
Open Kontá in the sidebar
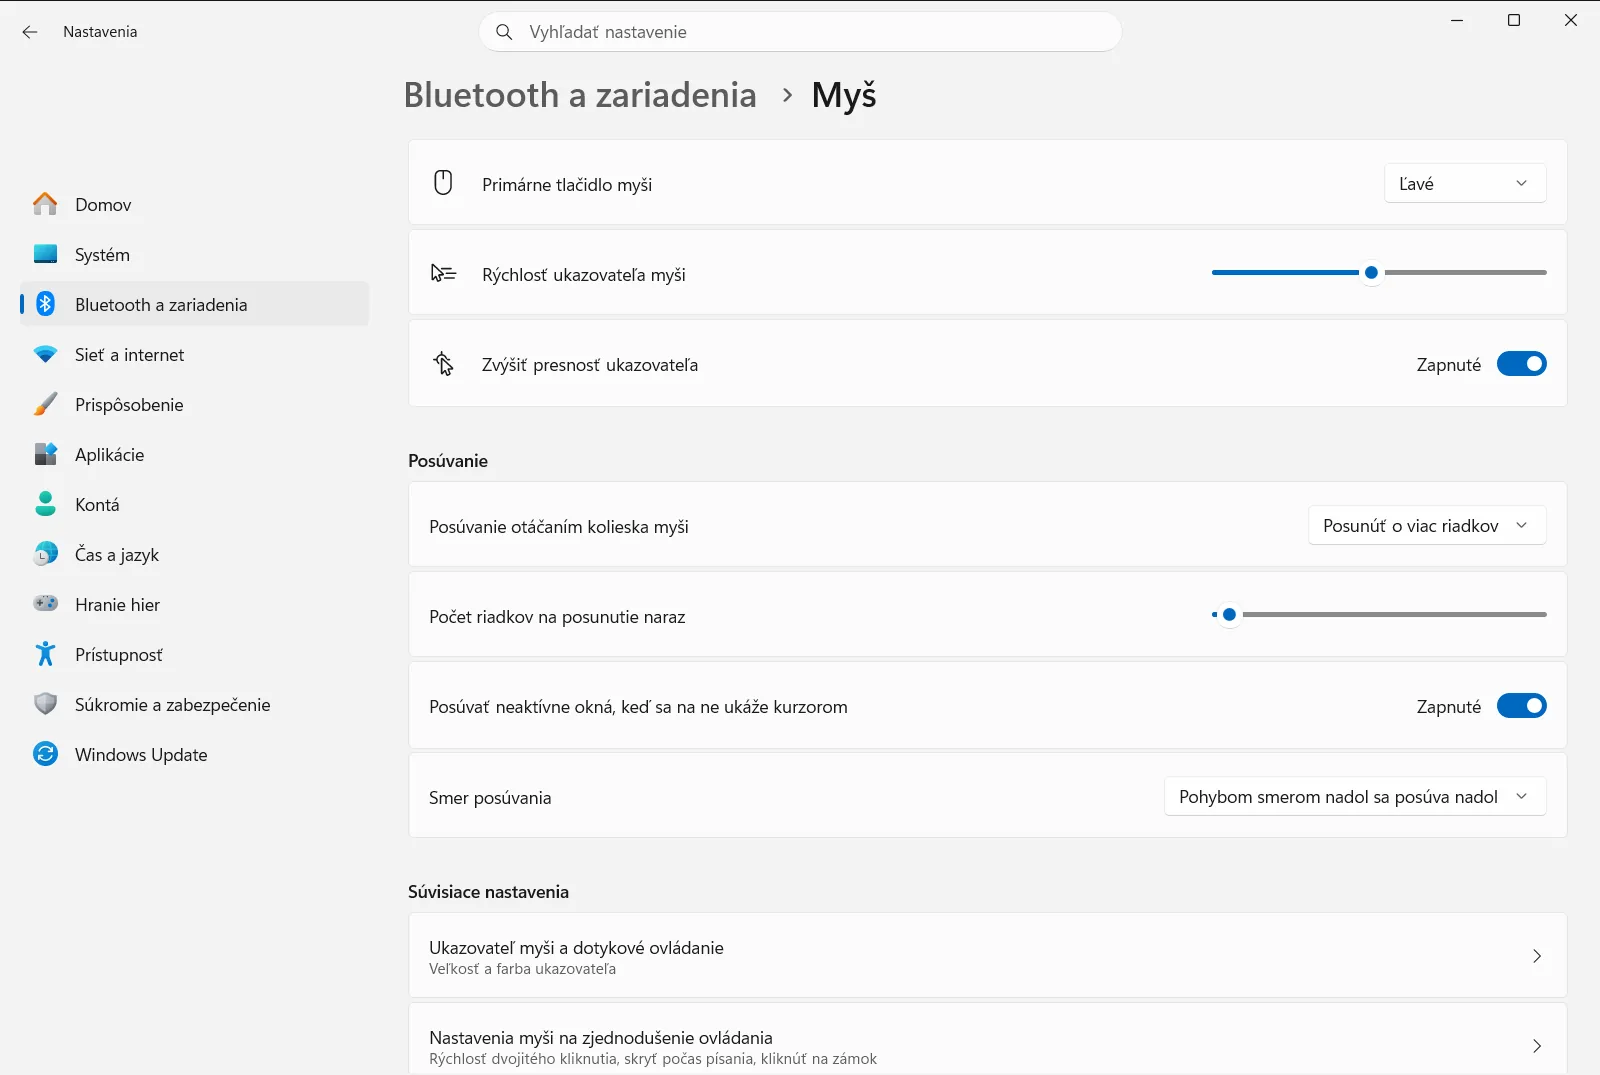click(x=194, y=504)
